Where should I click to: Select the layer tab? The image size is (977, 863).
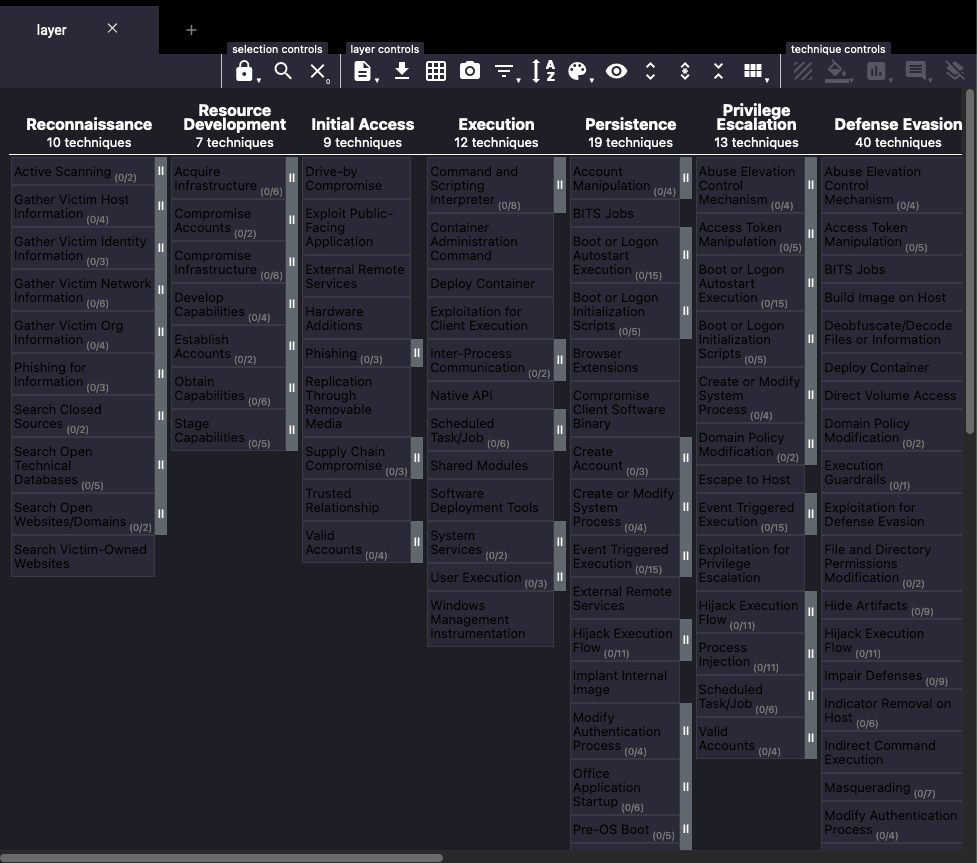tap(52, 29)
